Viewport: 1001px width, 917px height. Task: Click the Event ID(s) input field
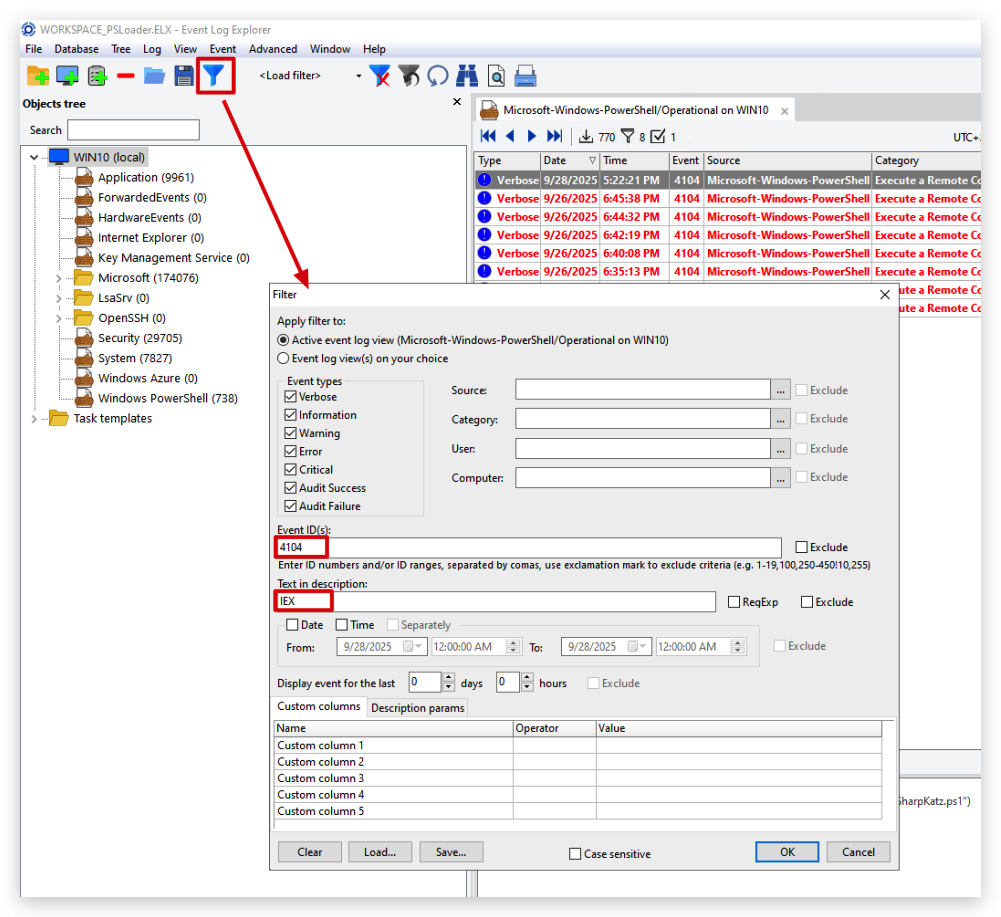[x=529, y=547]
